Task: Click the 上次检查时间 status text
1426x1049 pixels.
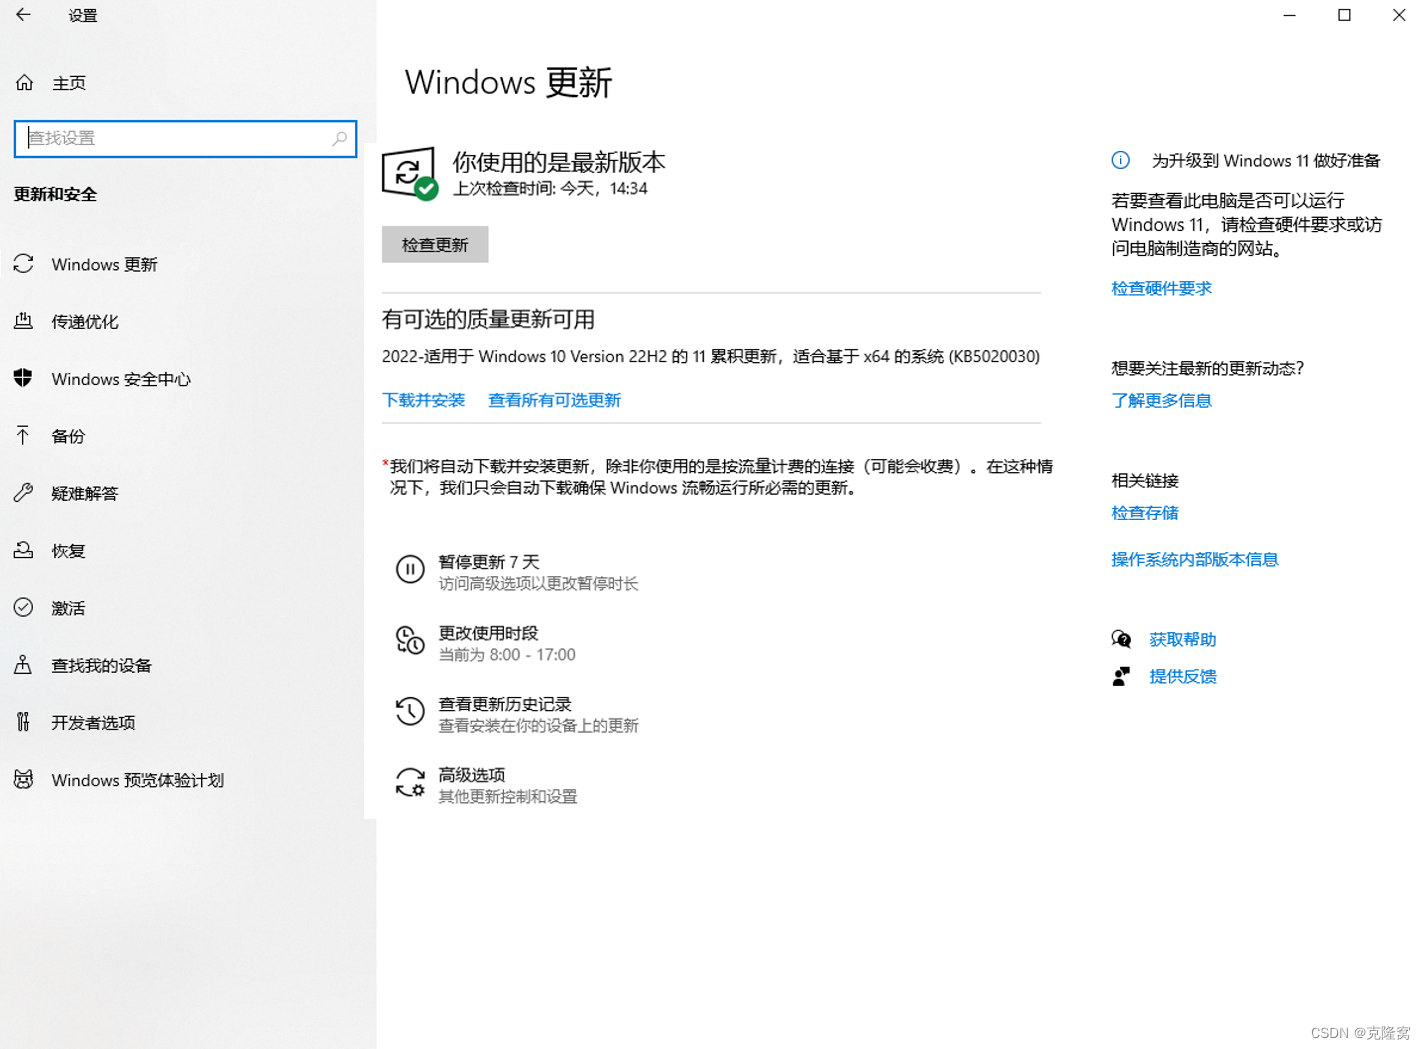Action: (550, 188)
